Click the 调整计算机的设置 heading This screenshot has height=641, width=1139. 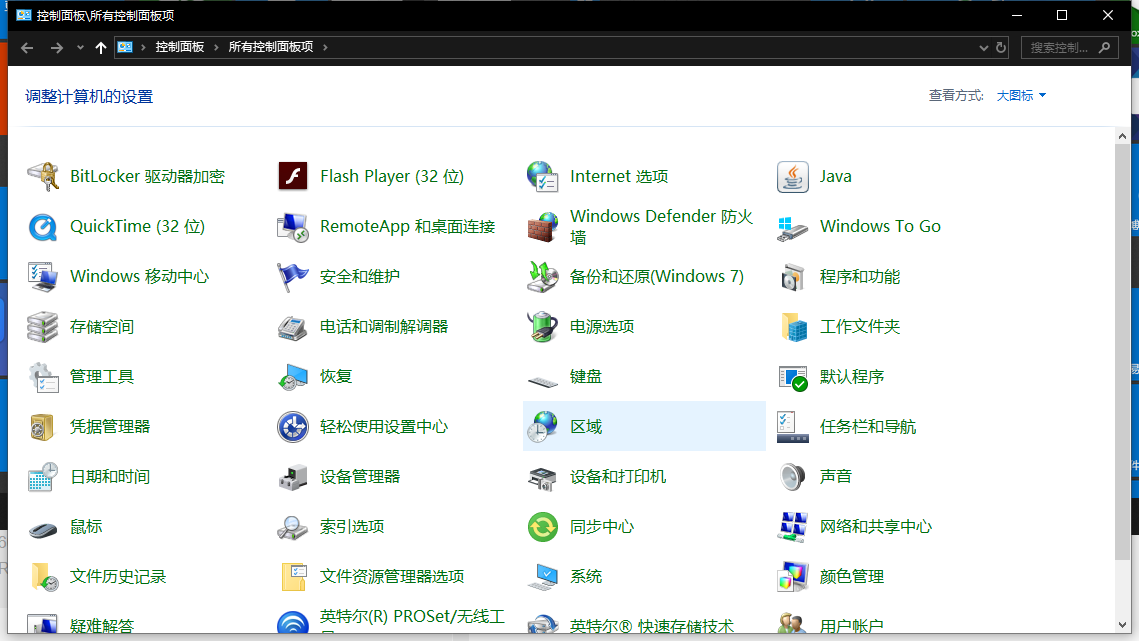coord(89,97)
